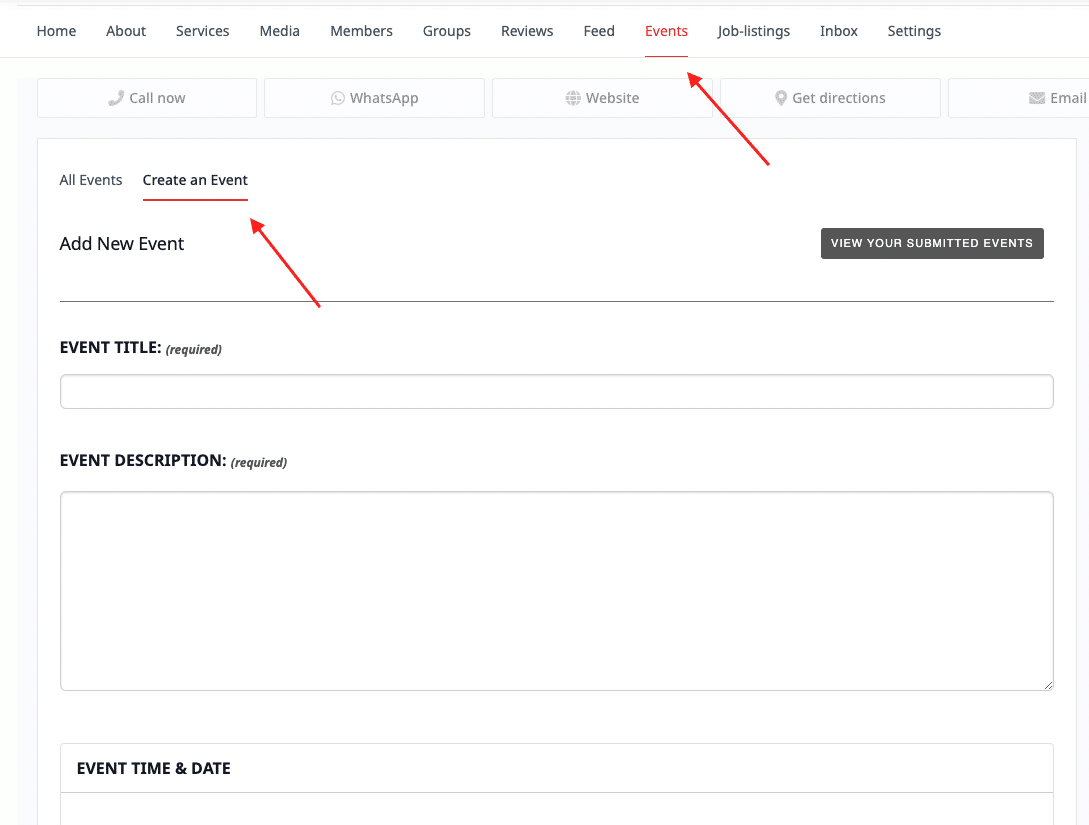This screenshot has width=1089, height=825.
Task: Open the Reviews tab
Action: pos(527,31)
